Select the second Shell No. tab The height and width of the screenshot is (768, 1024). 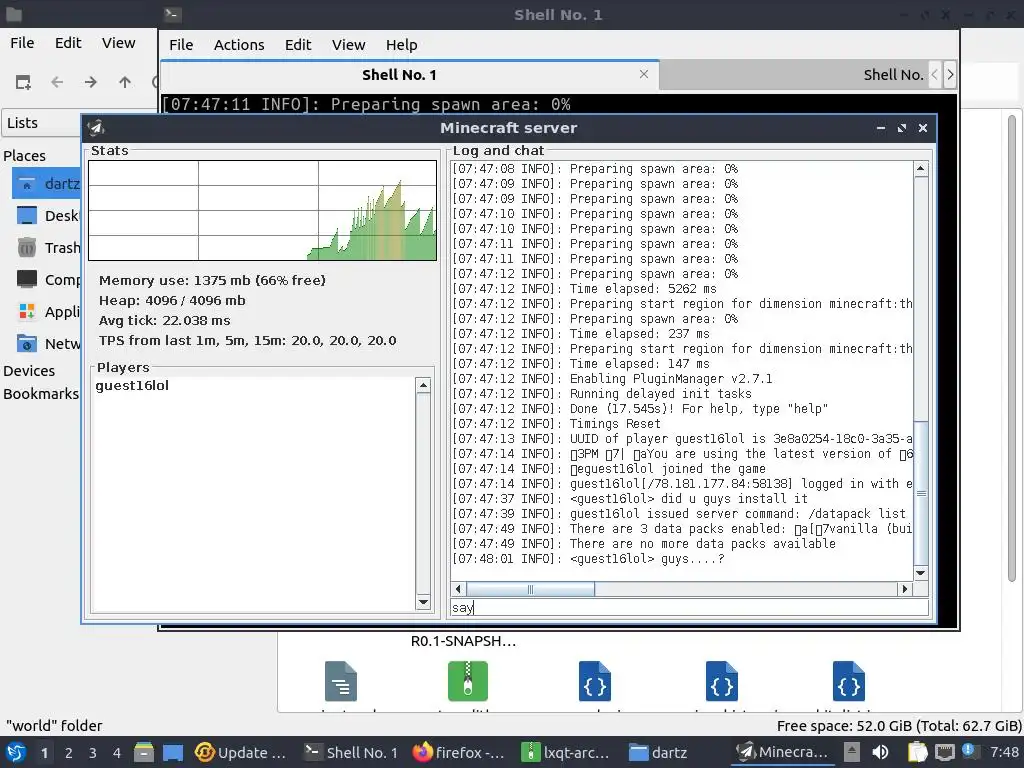click(x=793, y=74)
